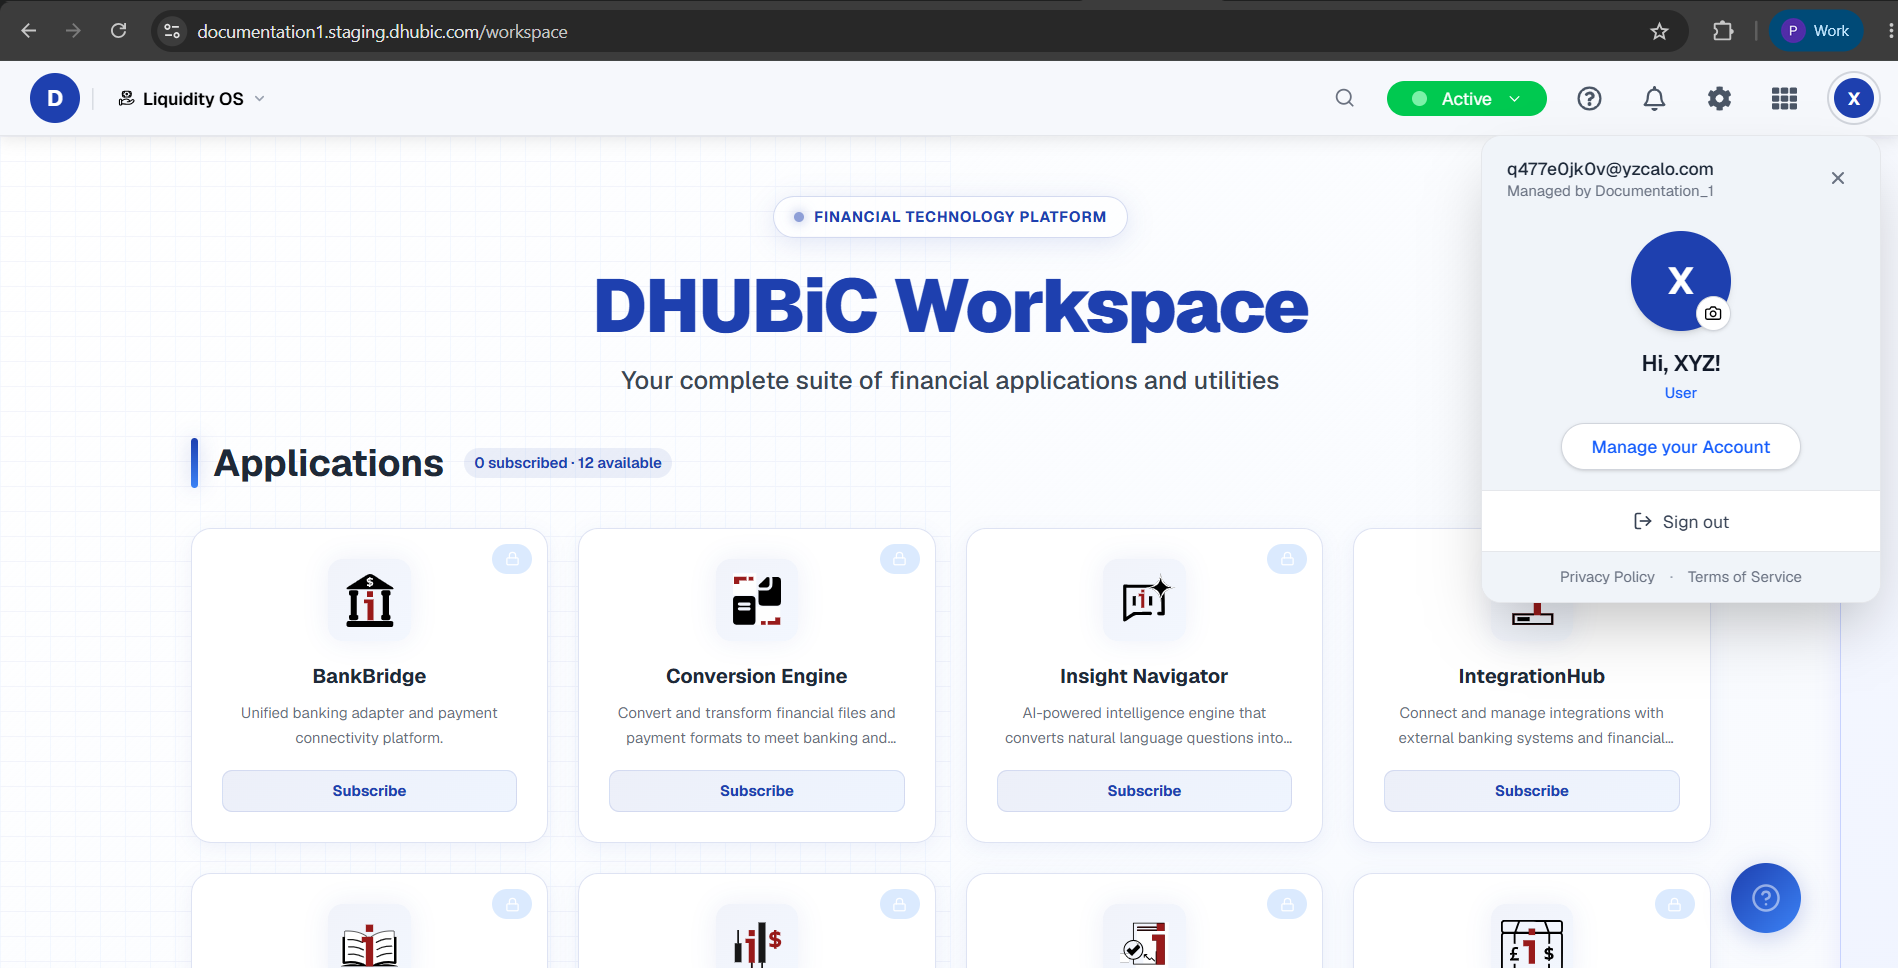Expand the Liquidity OS switcher

[x=191, y=98]
